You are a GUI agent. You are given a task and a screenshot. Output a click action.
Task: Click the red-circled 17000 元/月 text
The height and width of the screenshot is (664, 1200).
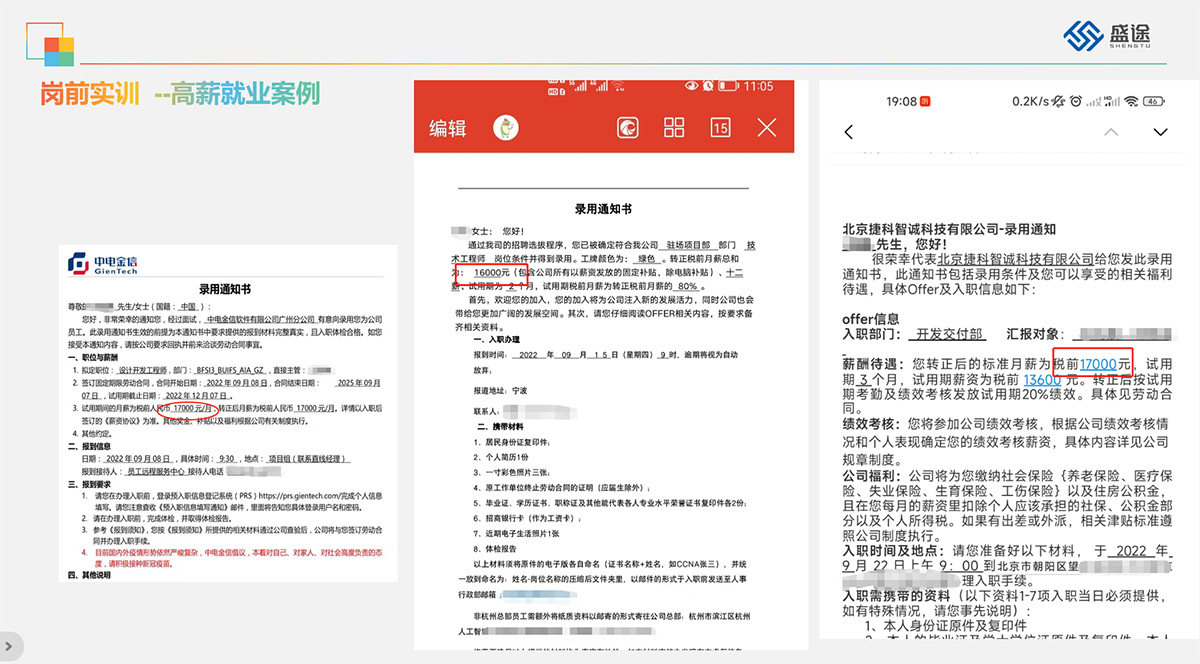coord(194,408)
